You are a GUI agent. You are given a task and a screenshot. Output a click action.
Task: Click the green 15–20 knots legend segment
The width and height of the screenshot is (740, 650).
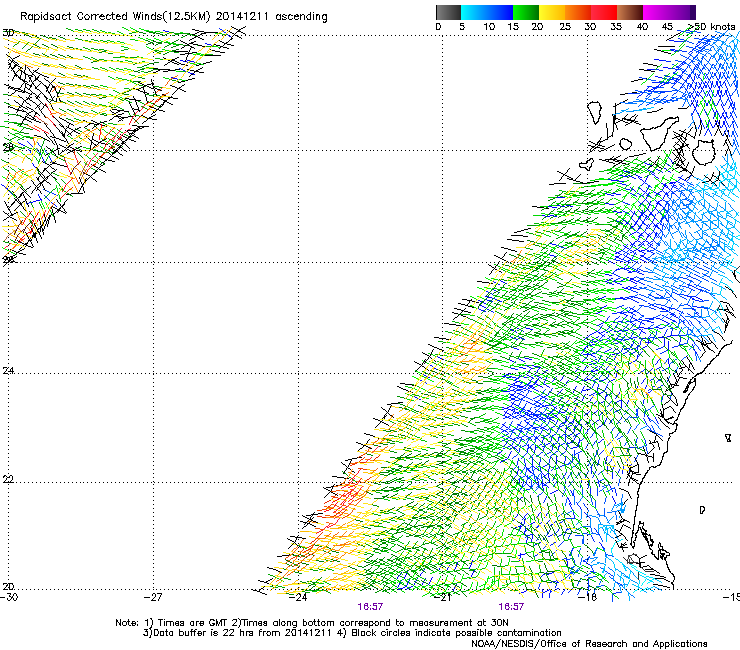[526, 12]
